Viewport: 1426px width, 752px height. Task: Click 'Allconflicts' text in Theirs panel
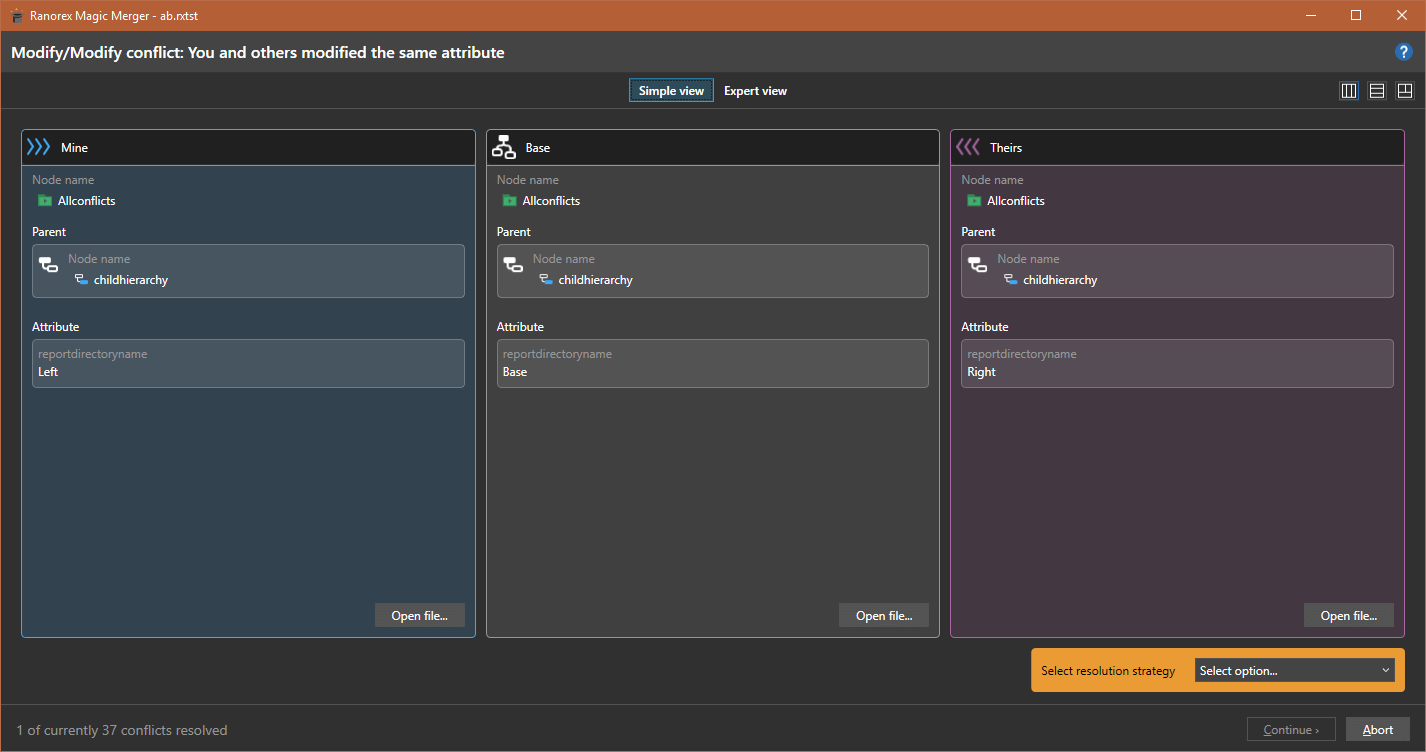(1016, 201)
